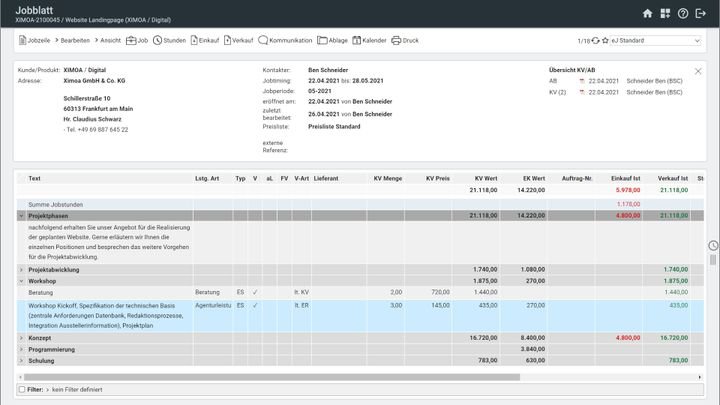Expand the Konzept row
Screen dimensions: 720x405
22,338
